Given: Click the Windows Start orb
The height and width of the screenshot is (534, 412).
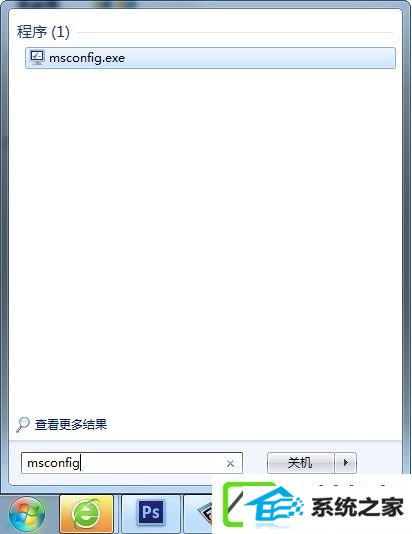Looking at the screenshot, I should click(27, 515).
